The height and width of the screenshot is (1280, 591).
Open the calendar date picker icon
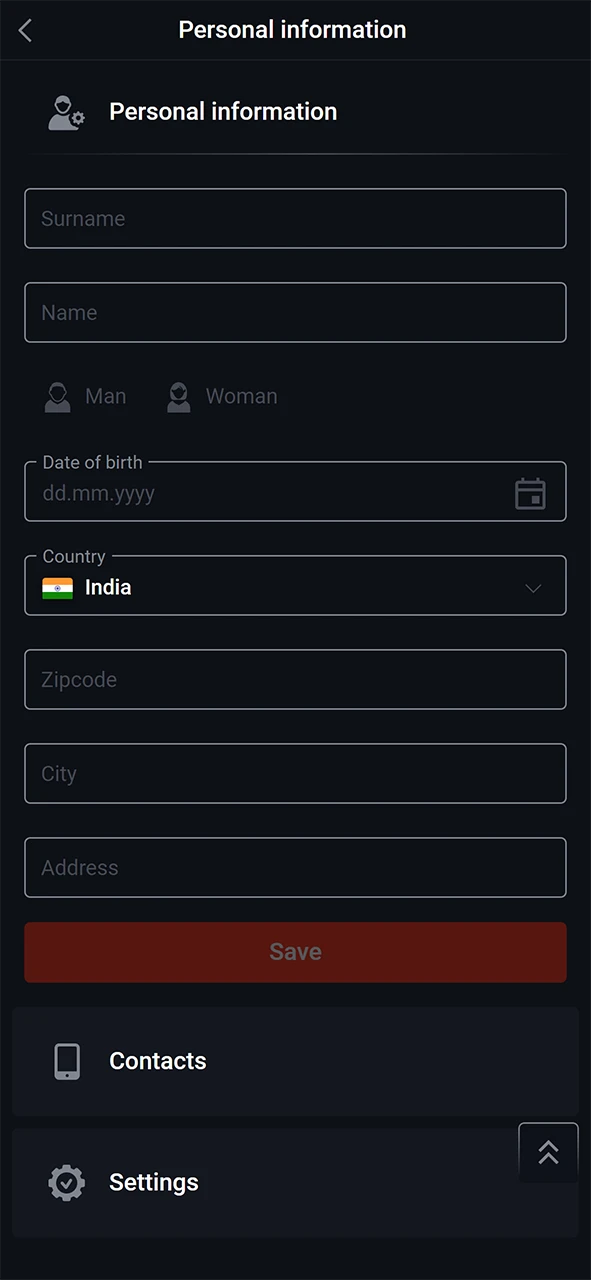tap(530, 493)
